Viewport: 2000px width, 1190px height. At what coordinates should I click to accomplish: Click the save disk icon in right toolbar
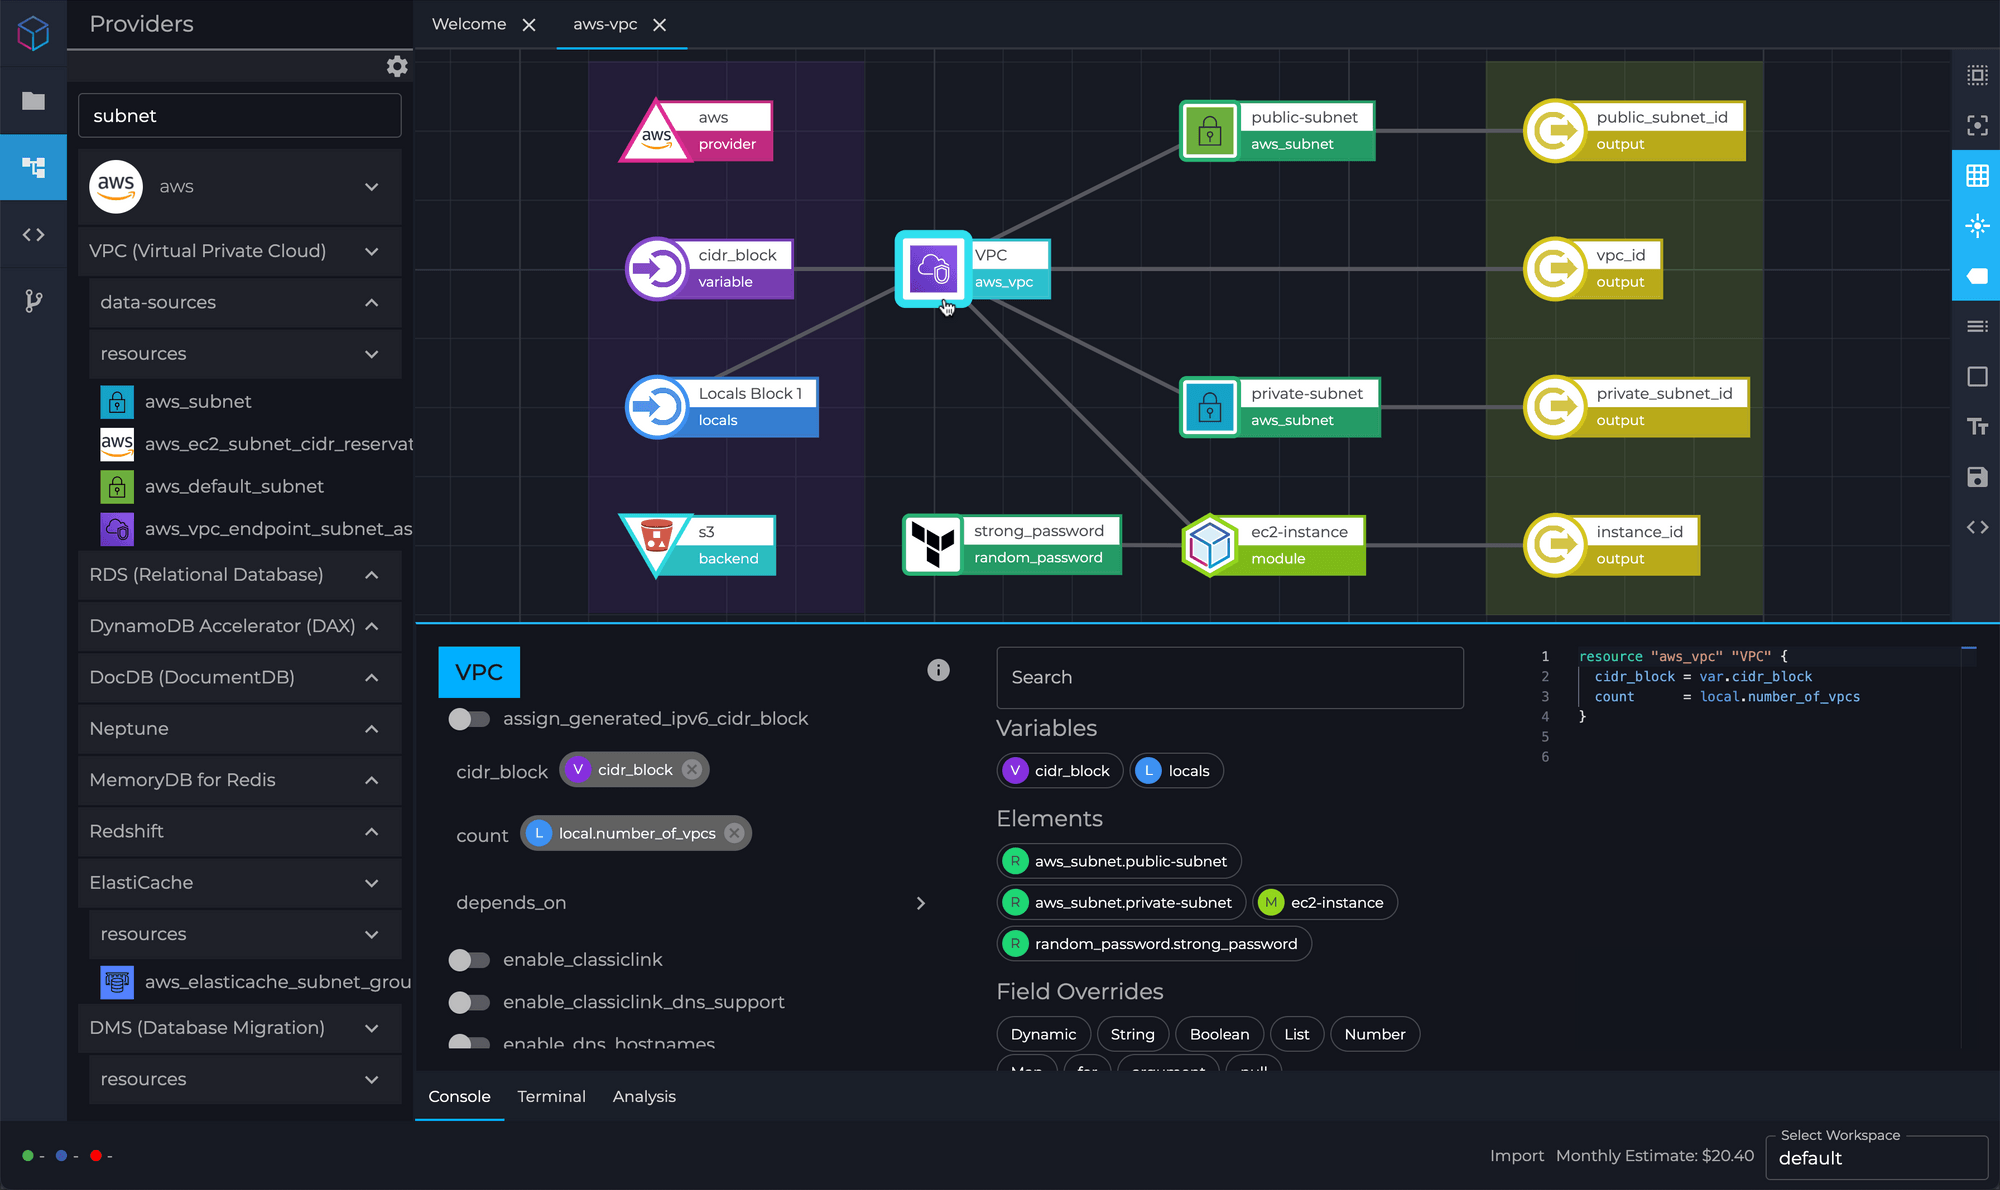click(x=1977, y=477)
